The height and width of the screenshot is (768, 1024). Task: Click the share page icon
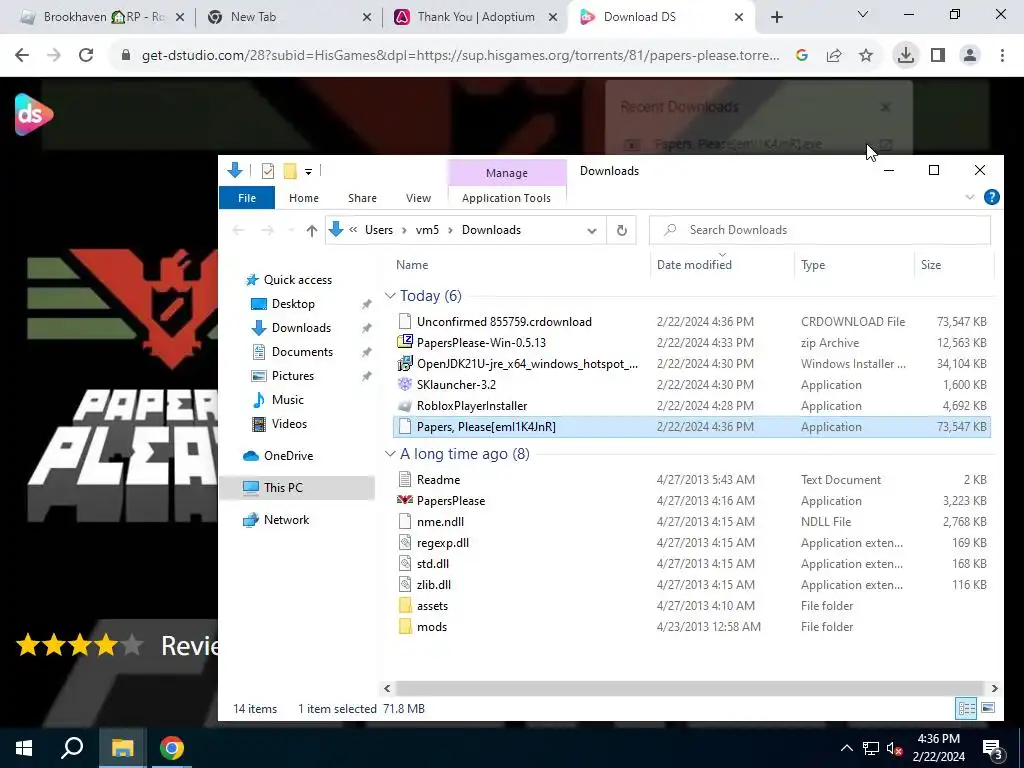coord(834,56)
